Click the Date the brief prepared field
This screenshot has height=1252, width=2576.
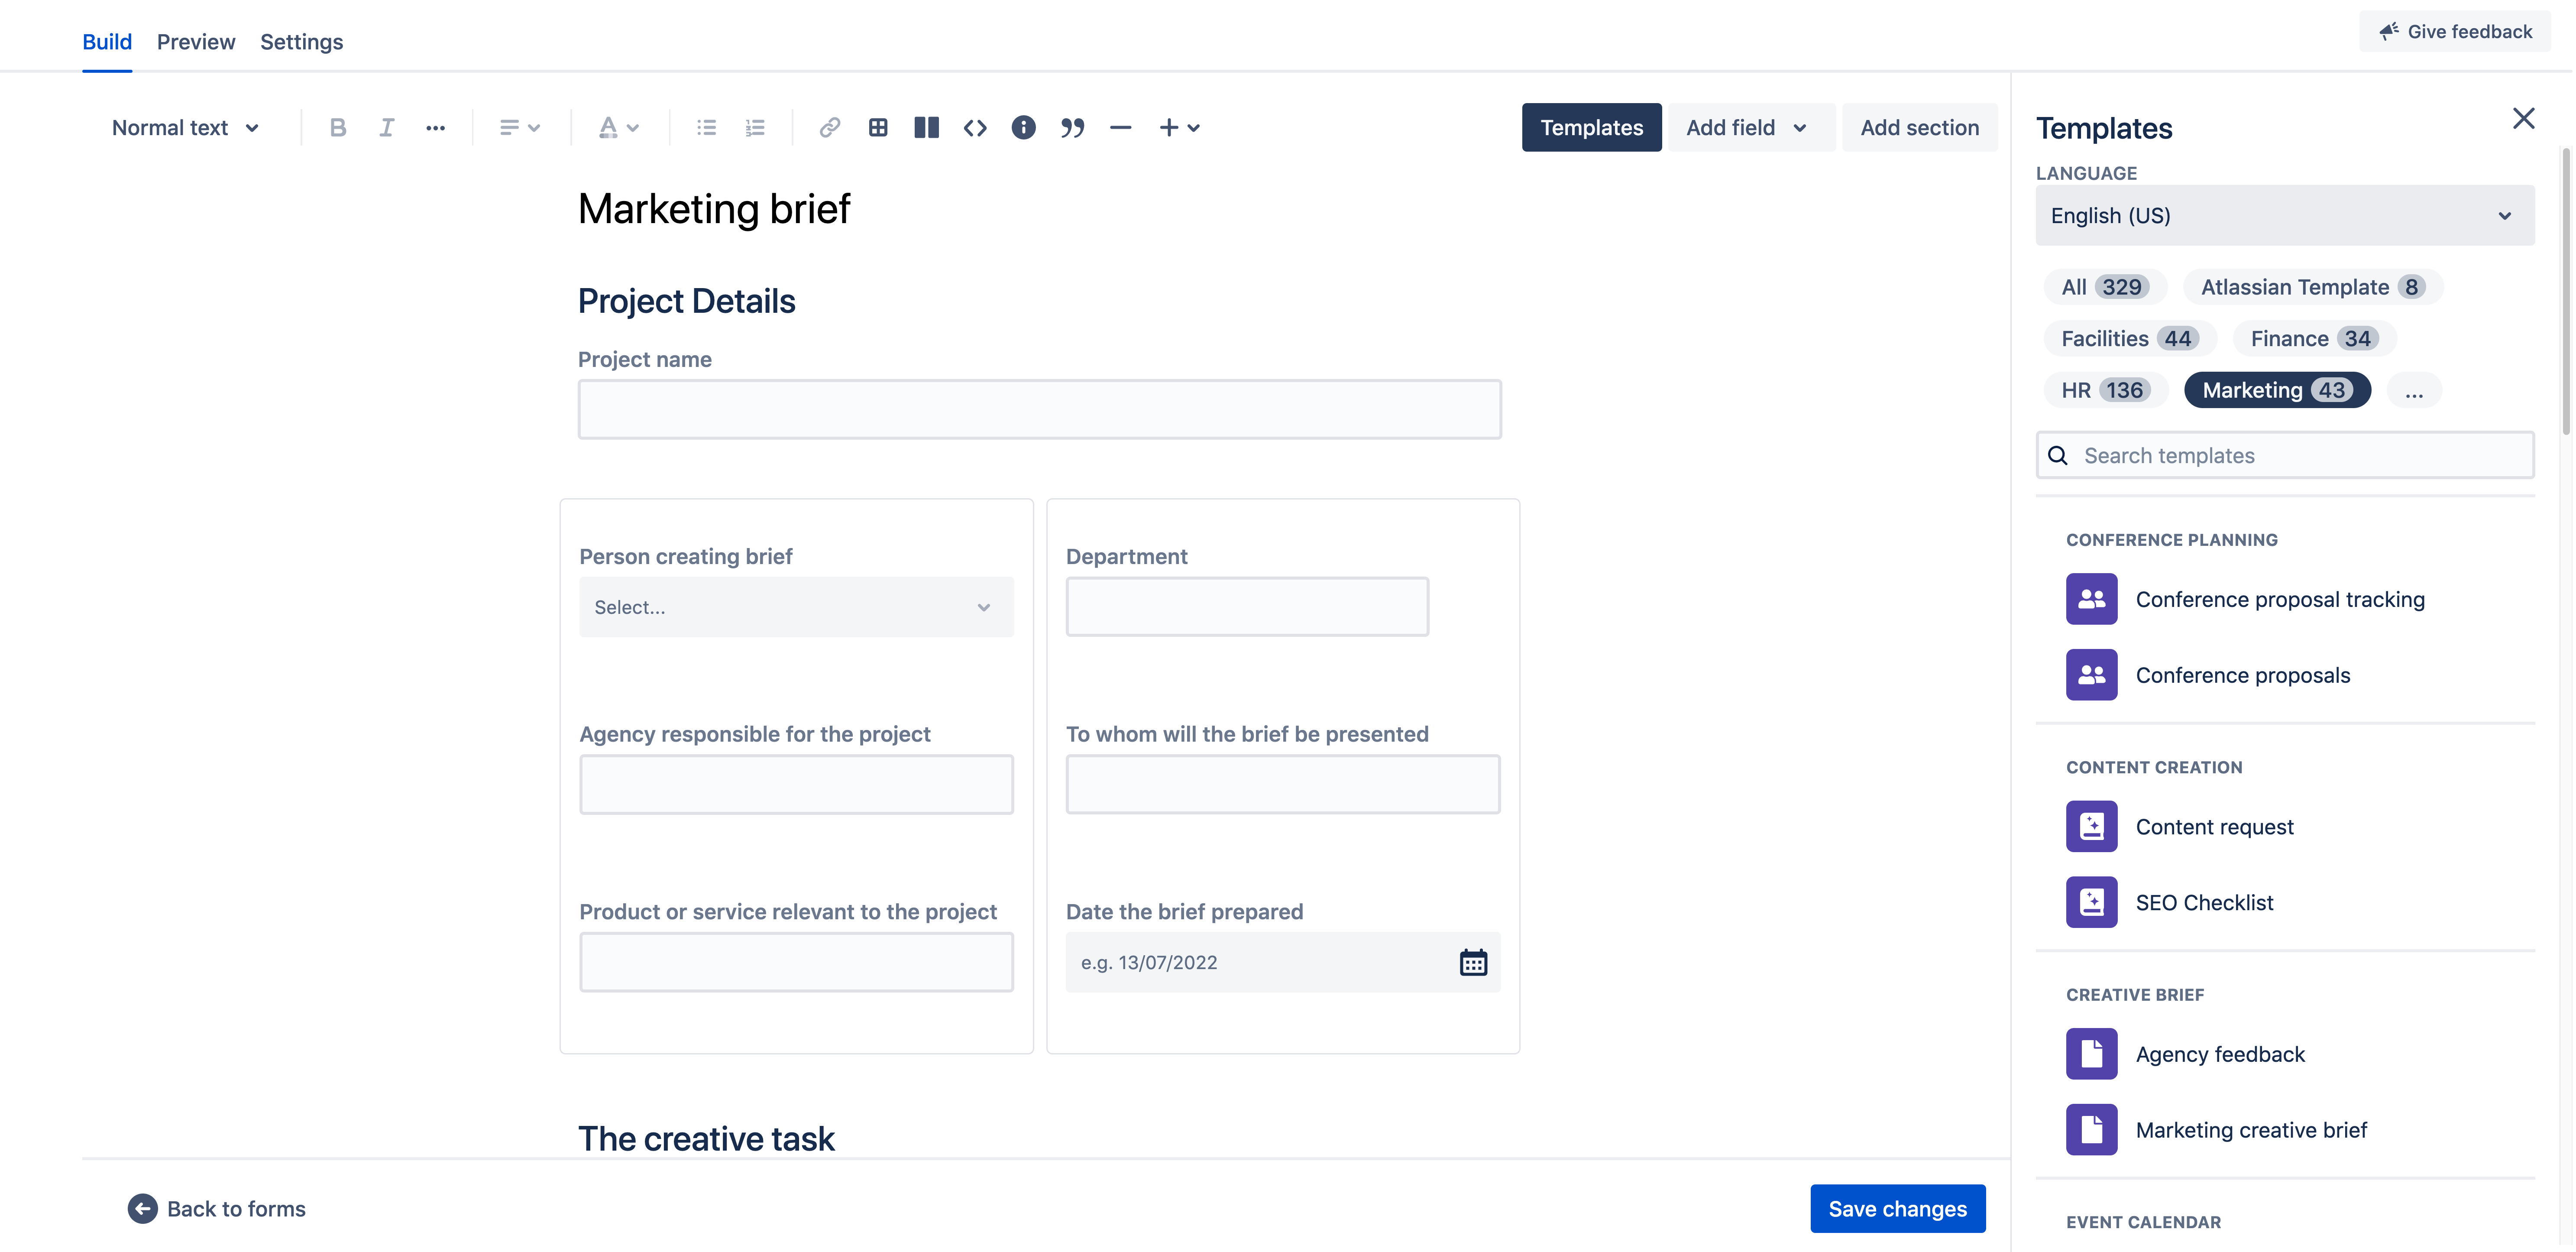click(x=1283, y=962)
